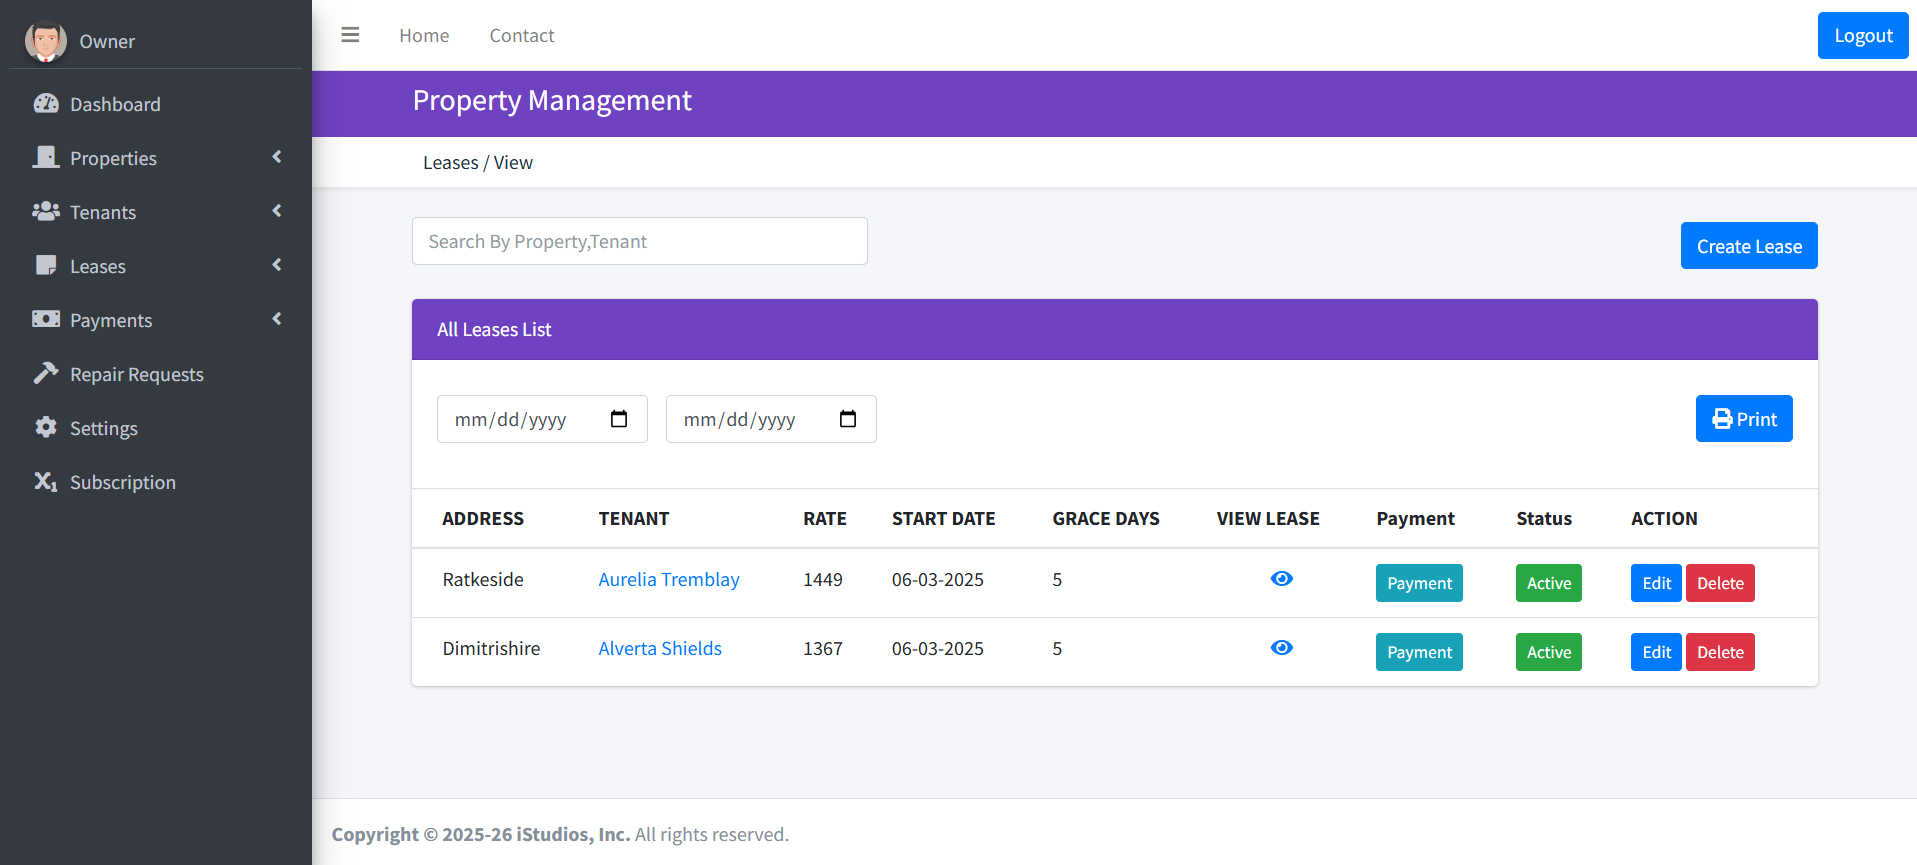This screenshot has width=1917, height=865.
Task: Click the Create Lease button
Action: tap(1748, 246)
